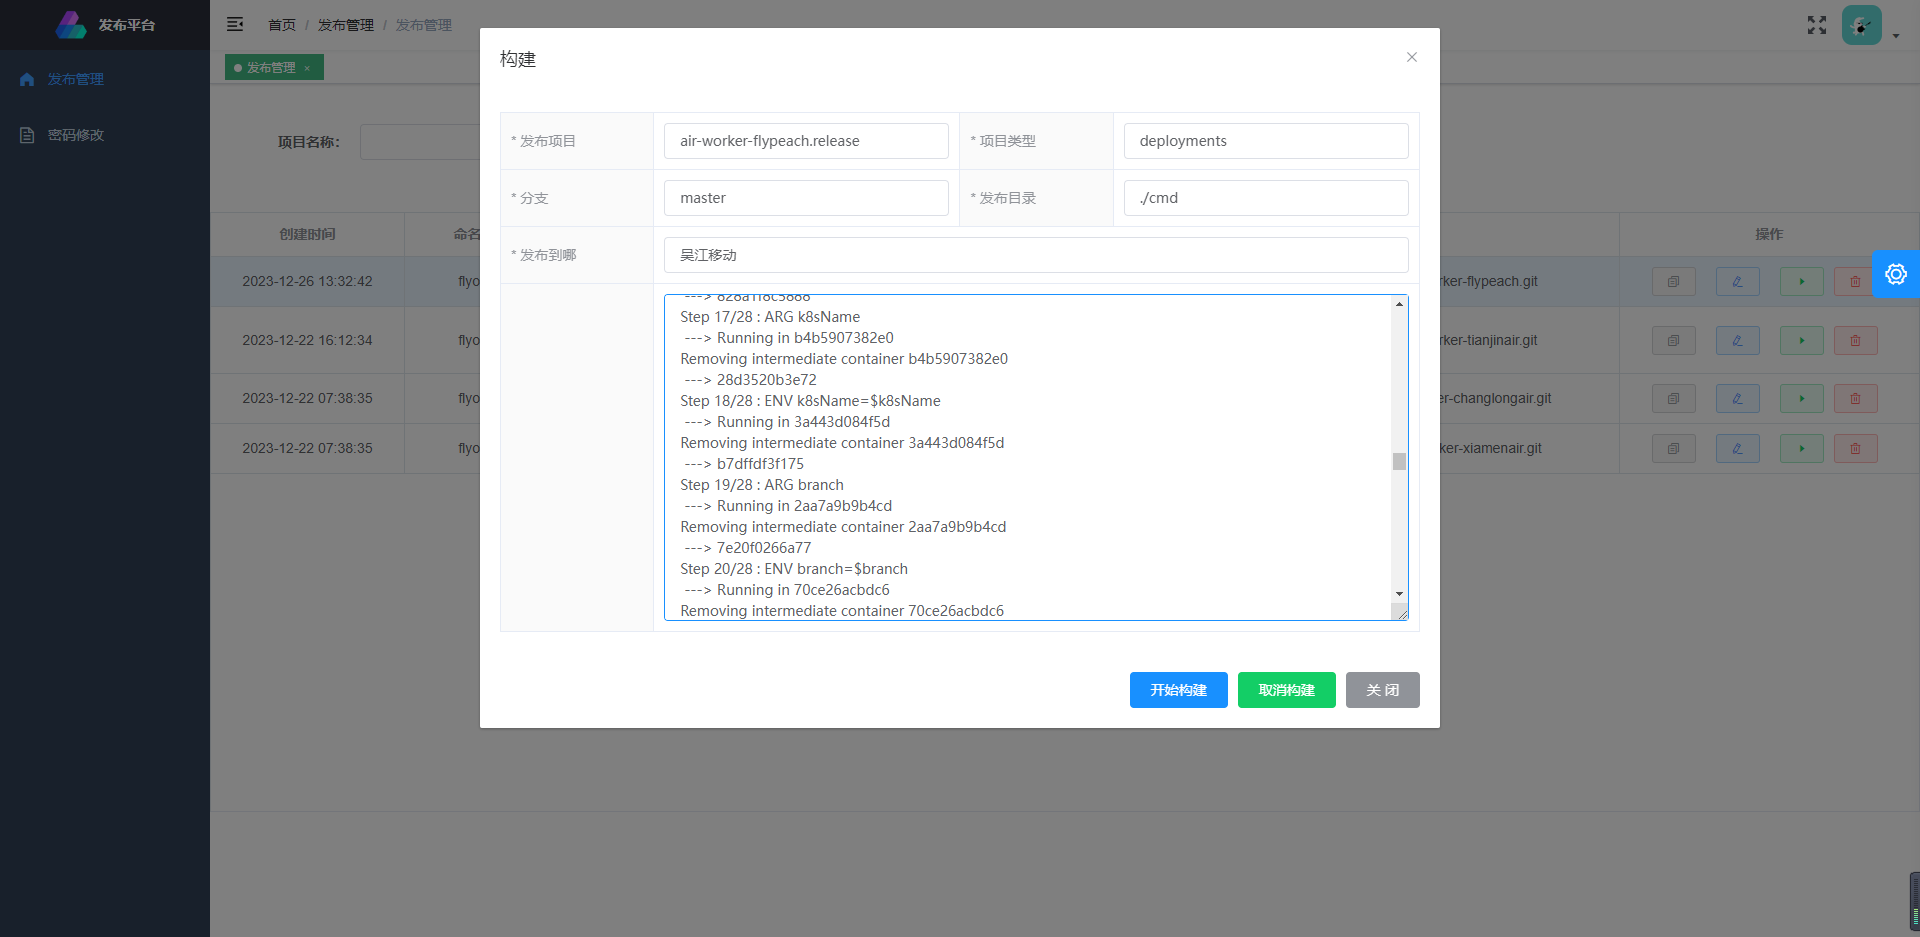Click the log line 'Step 17/28 : ARG k8sName'

[770, 317]
